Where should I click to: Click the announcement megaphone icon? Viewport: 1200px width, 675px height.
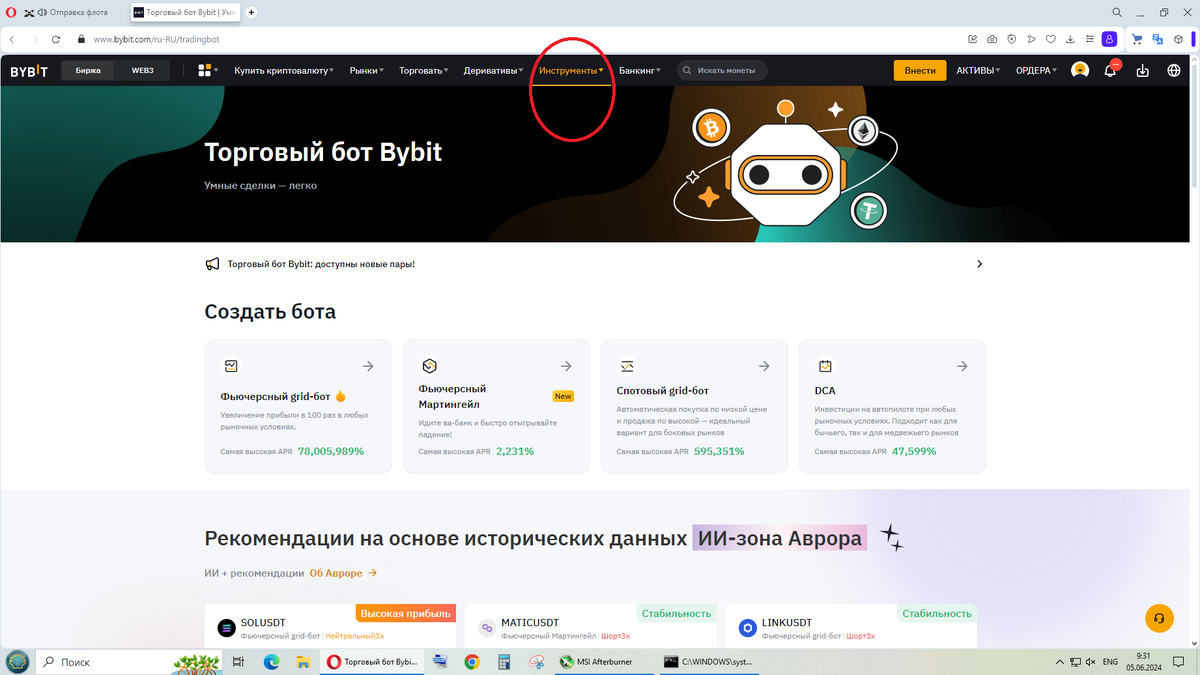click(212, 264)
